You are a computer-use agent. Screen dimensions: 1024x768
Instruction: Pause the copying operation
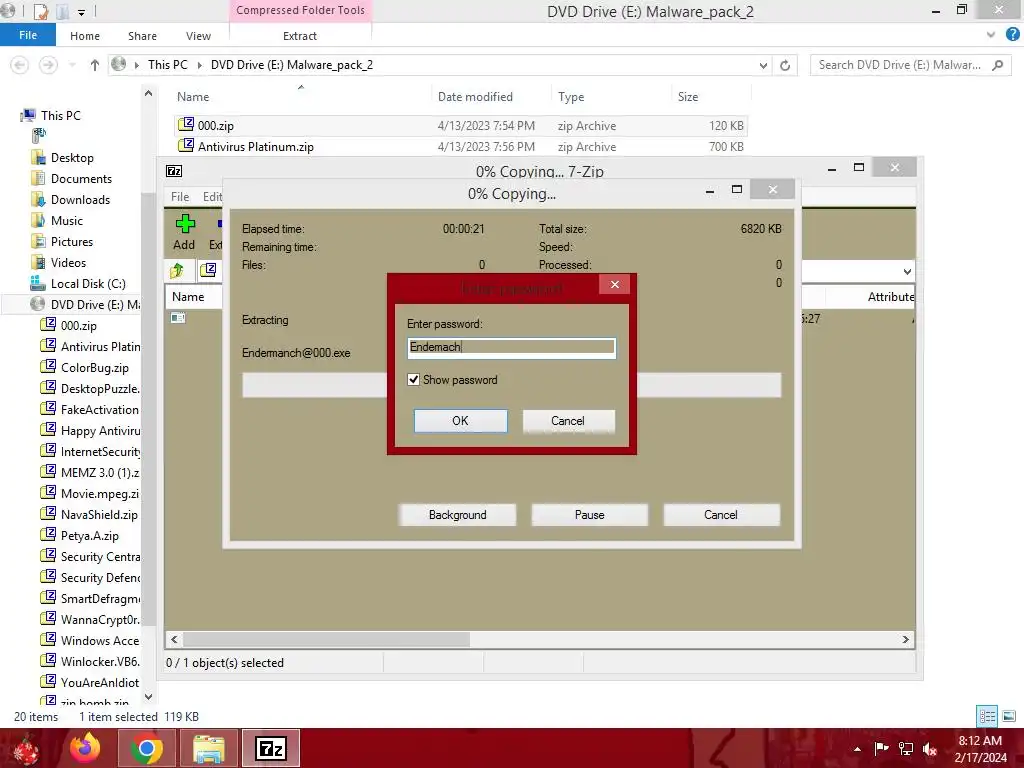point(589,515)
